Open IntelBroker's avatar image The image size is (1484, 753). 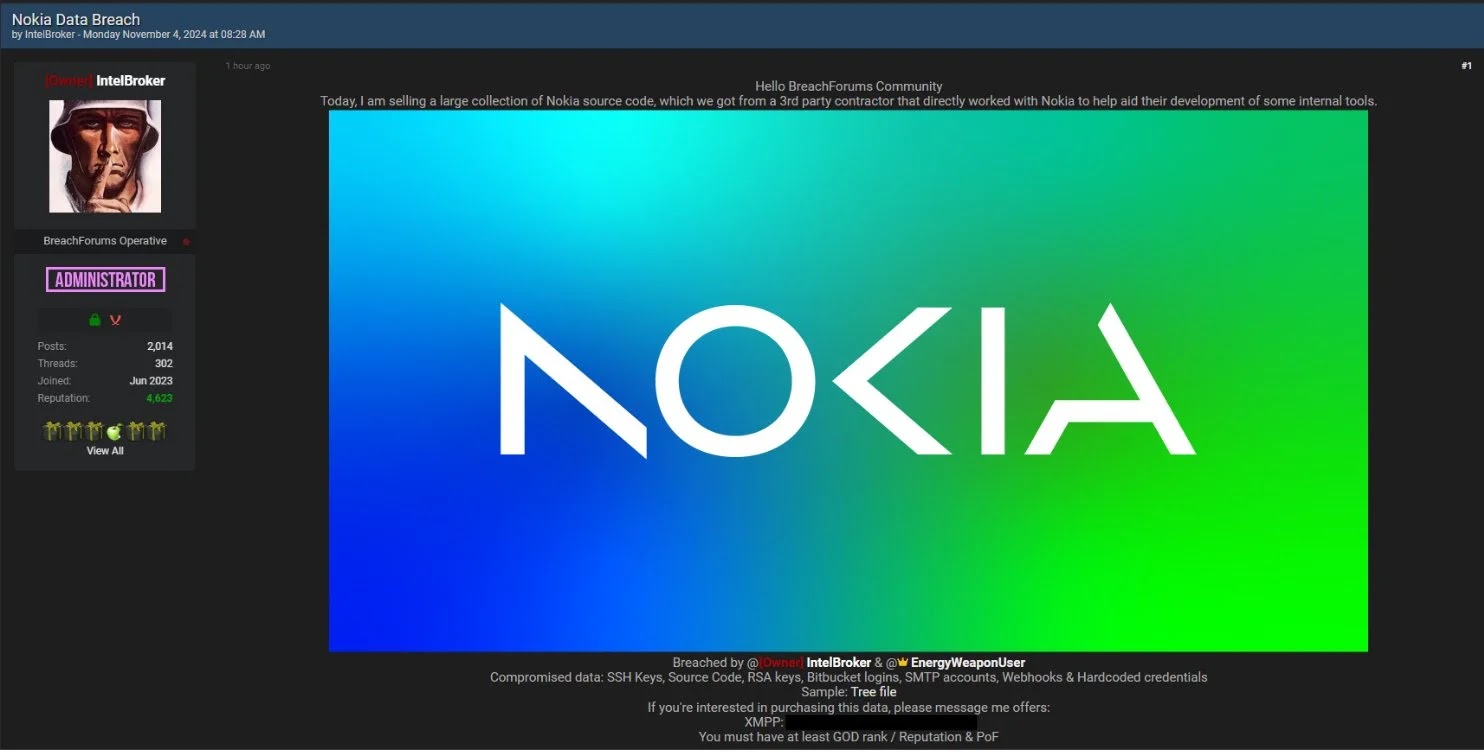[105, 156]
